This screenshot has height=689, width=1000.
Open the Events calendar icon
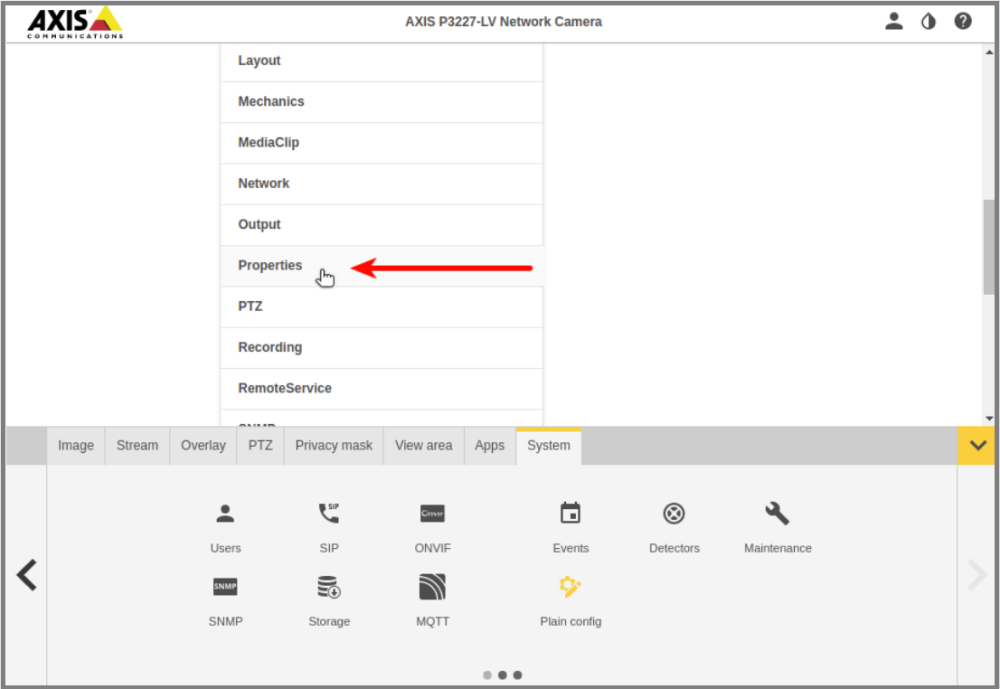(x=570, y=513)
